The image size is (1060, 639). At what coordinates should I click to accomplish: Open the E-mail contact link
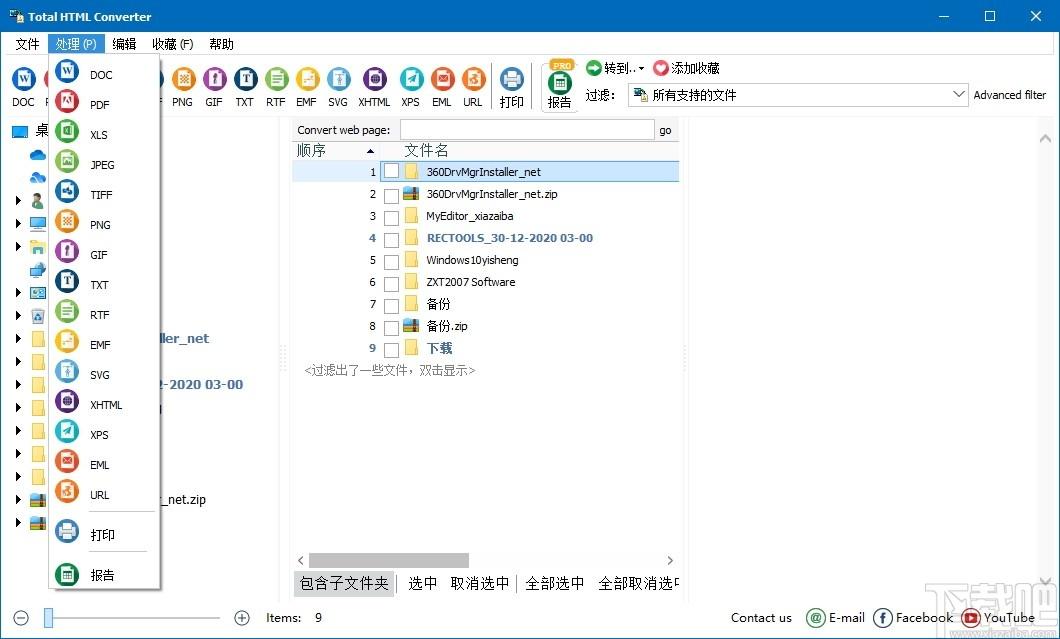836,617
